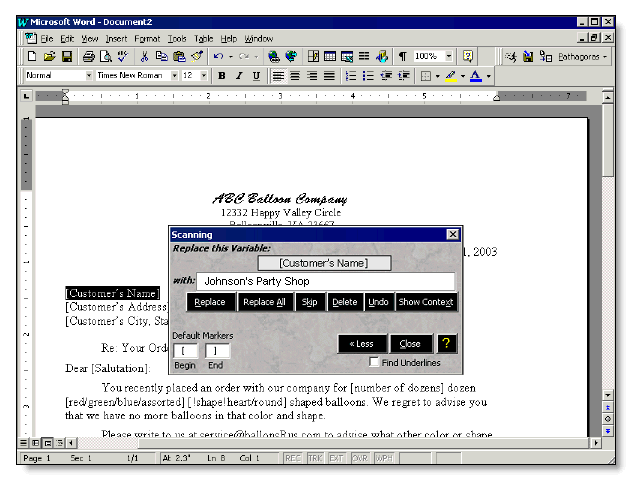Click the Save icon in the toolbar
Viewport: 631px width, 481px height.
(x=67, y=57)
